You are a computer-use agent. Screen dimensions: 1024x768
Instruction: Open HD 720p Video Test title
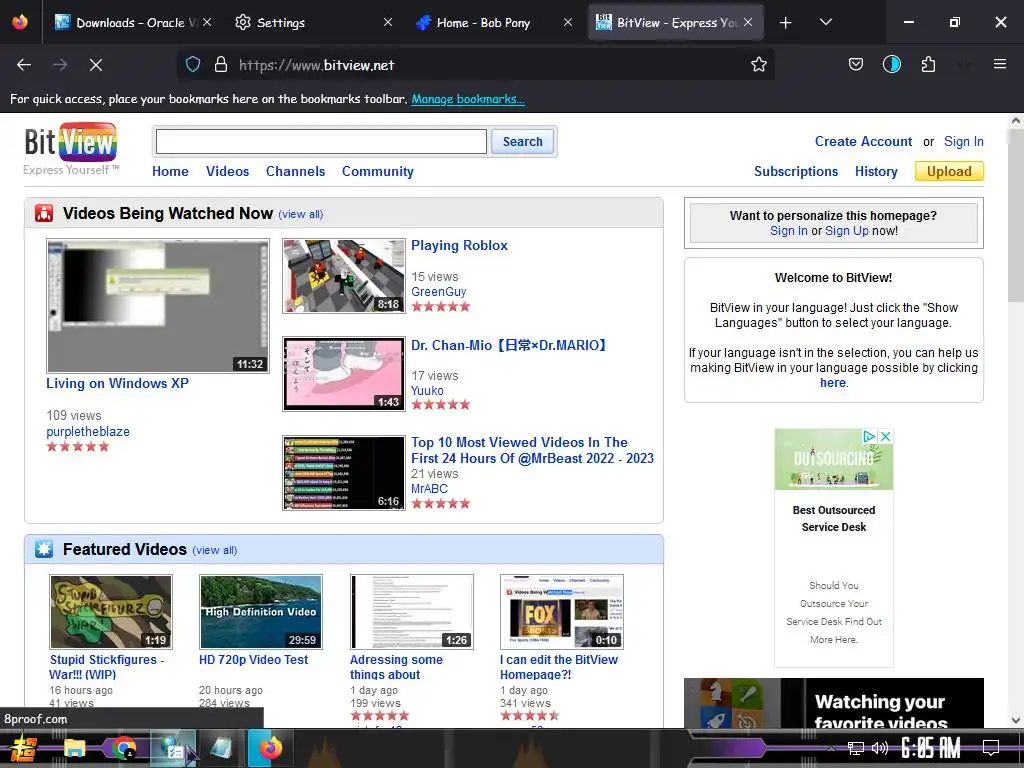[x=253, y=660]
